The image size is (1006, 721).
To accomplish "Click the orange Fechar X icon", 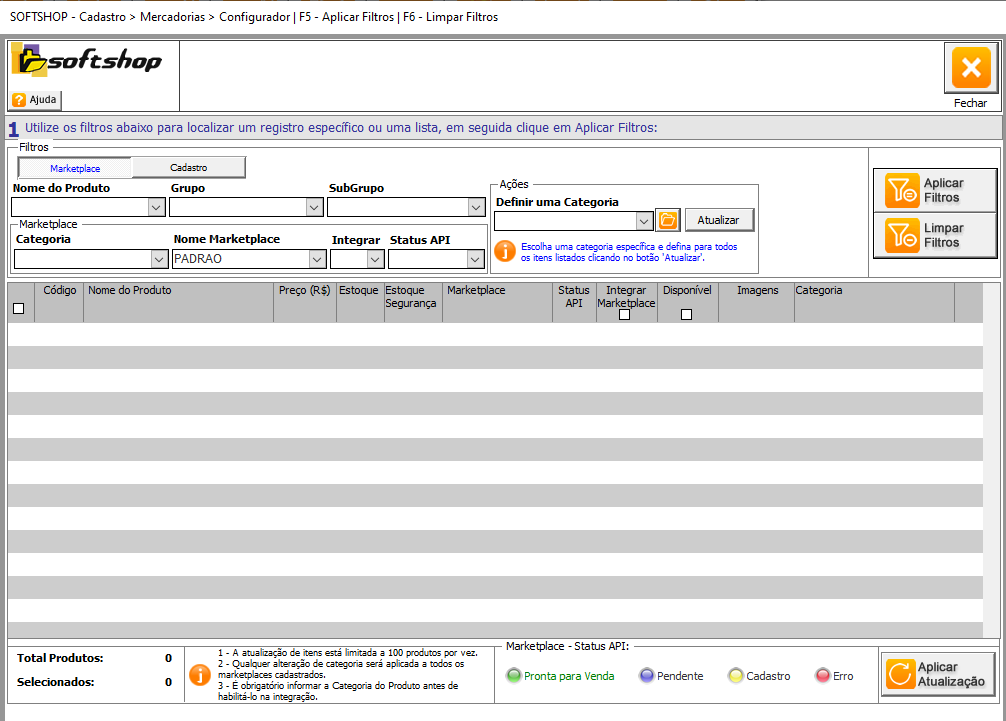I will pos(969,69).
